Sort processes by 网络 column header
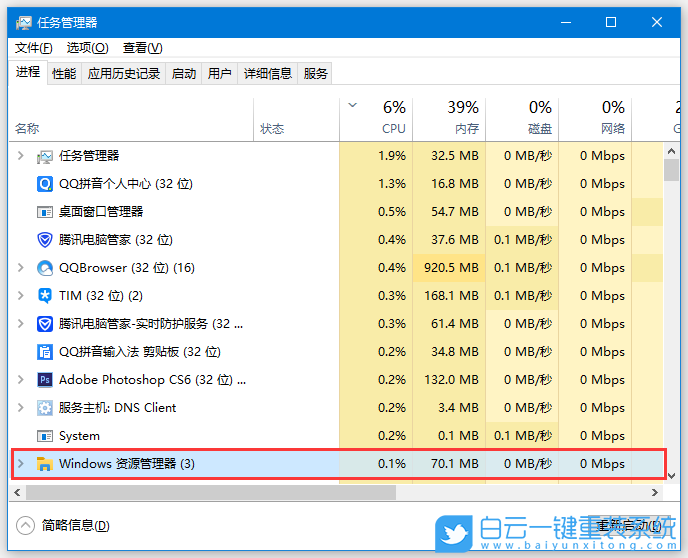This screenshot has height=558, width=688. tap(595, 120)
